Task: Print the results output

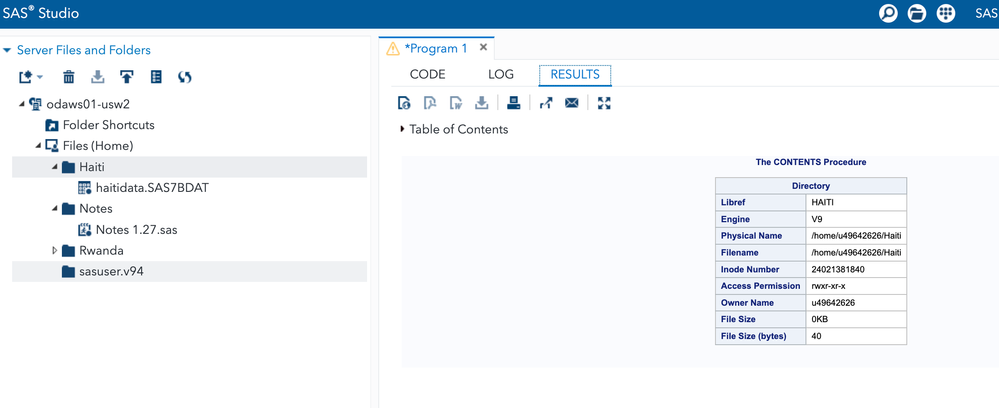Action: point(513,103)
